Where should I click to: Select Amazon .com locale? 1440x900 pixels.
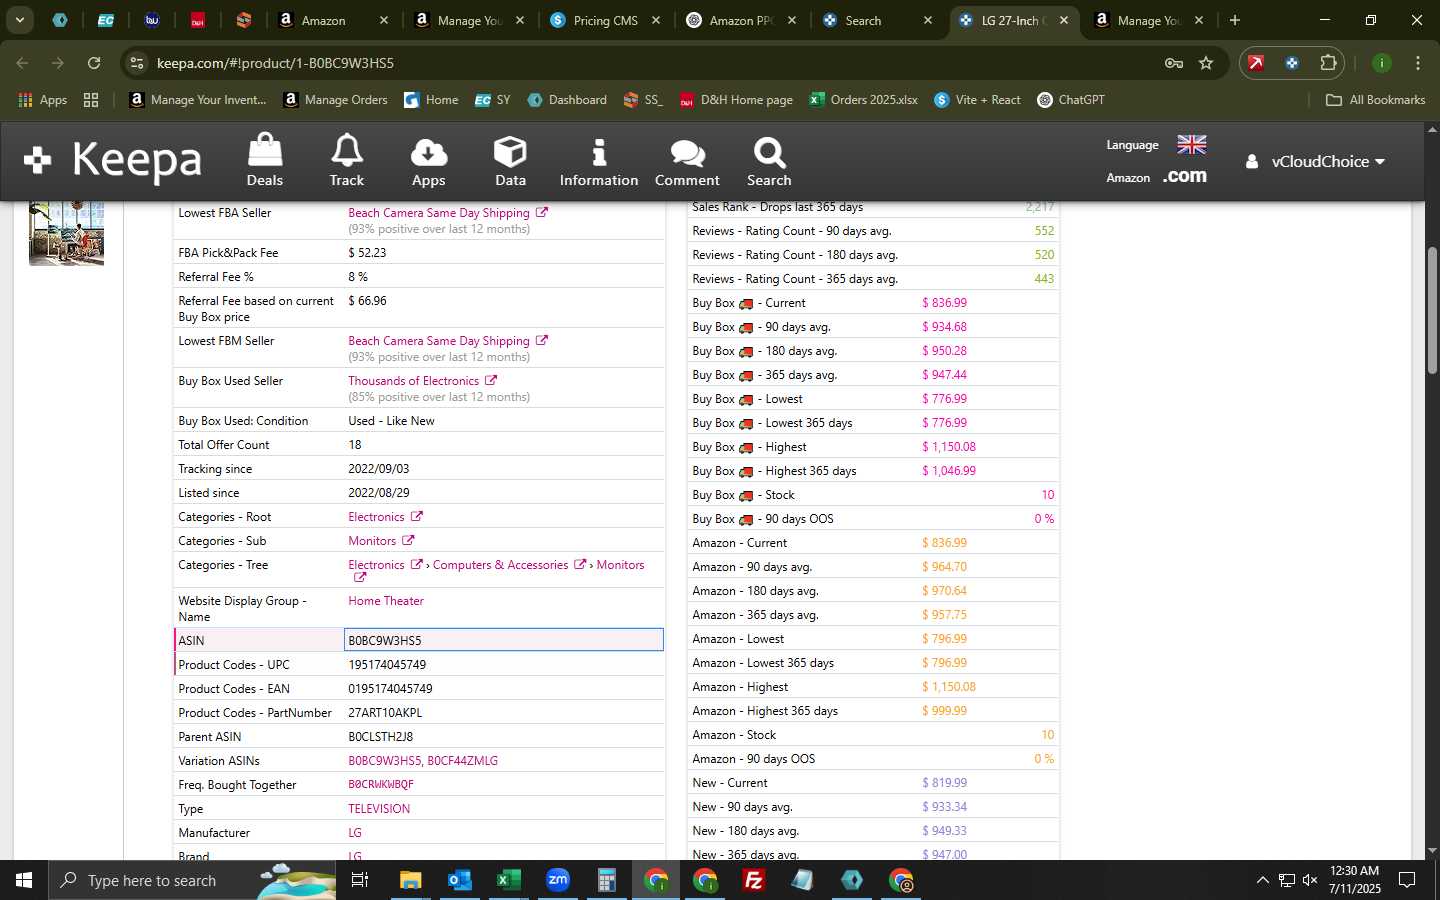pyautogui.click(x=1185, y=177)
